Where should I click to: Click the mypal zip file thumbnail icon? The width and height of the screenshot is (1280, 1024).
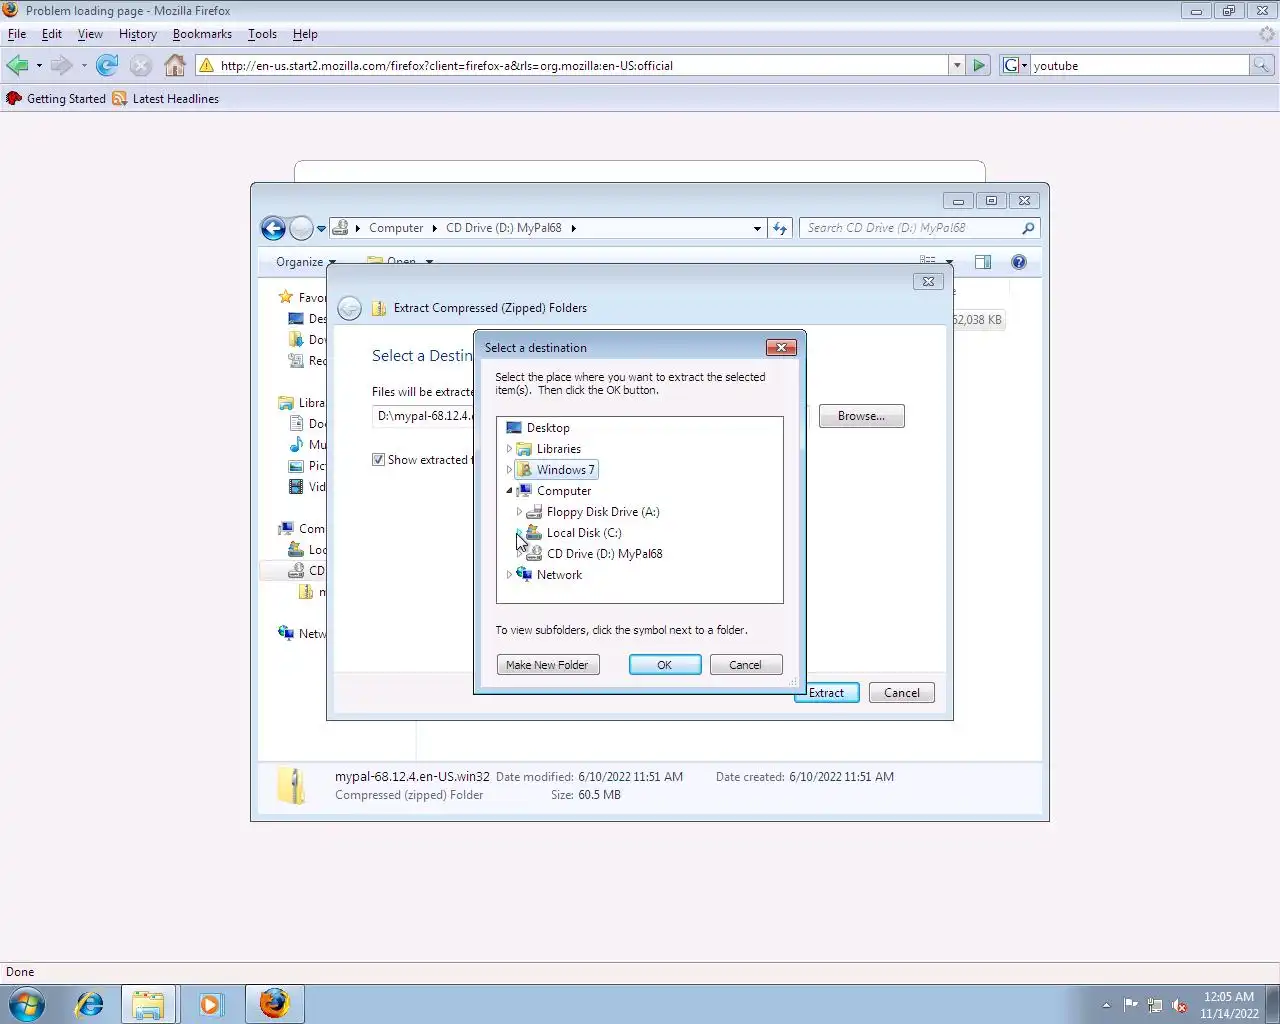click(x=292, y=786)
